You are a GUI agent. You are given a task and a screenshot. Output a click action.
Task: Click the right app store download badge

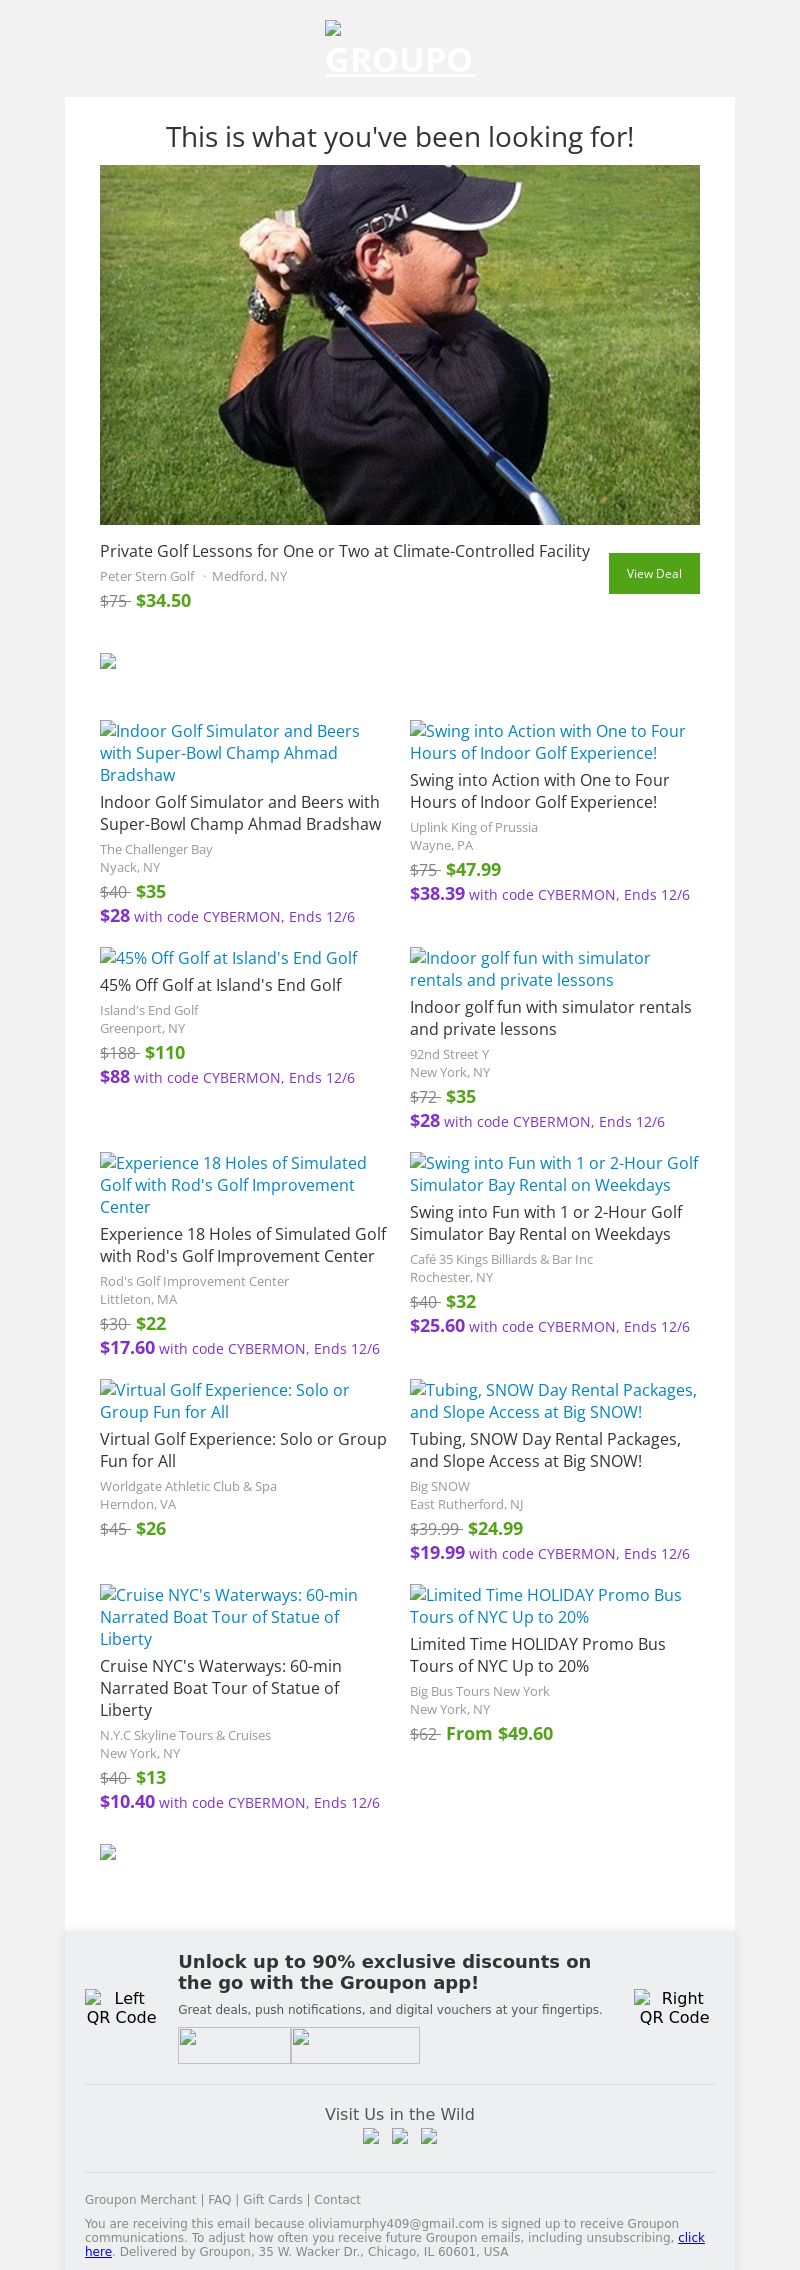click(355, 2045)
